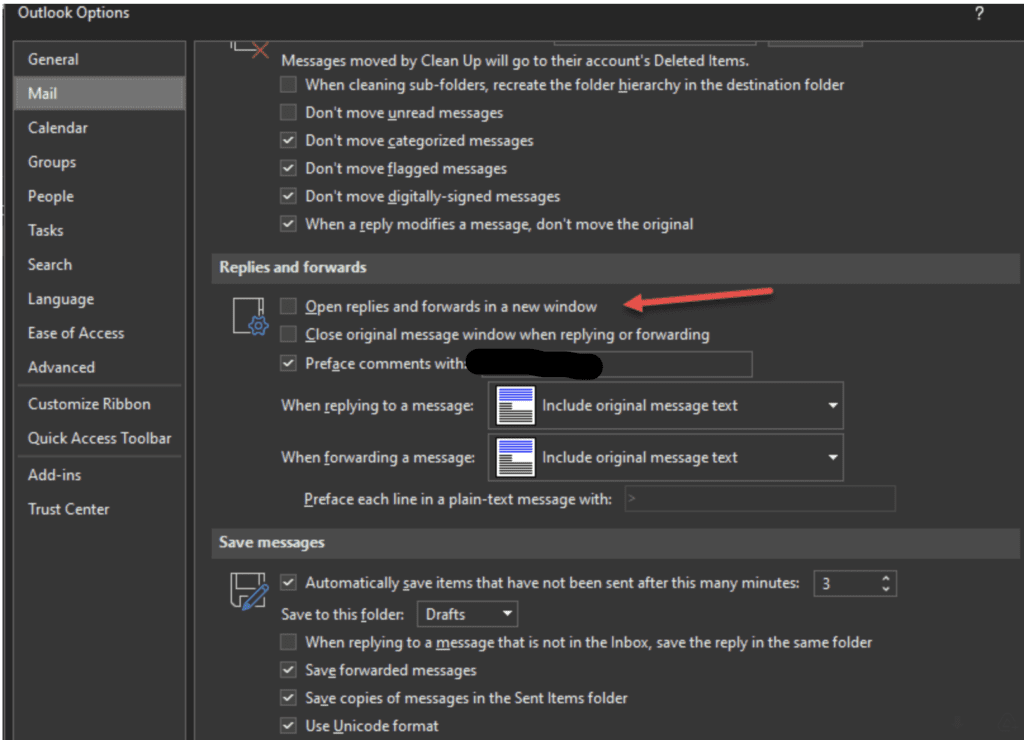The image size is (1024, 740).
Task: Uncheck Save forwarded messages
Action: click(288, 670)
